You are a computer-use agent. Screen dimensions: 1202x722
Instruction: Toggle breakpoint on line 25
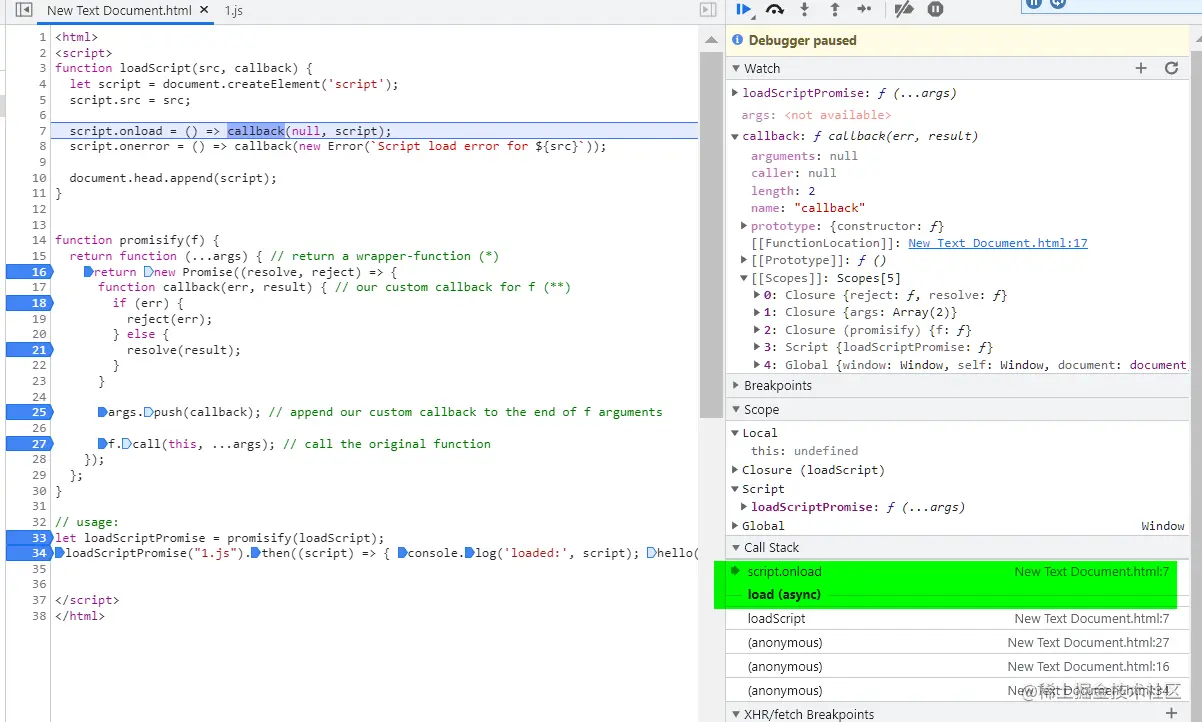click(28, 412)
